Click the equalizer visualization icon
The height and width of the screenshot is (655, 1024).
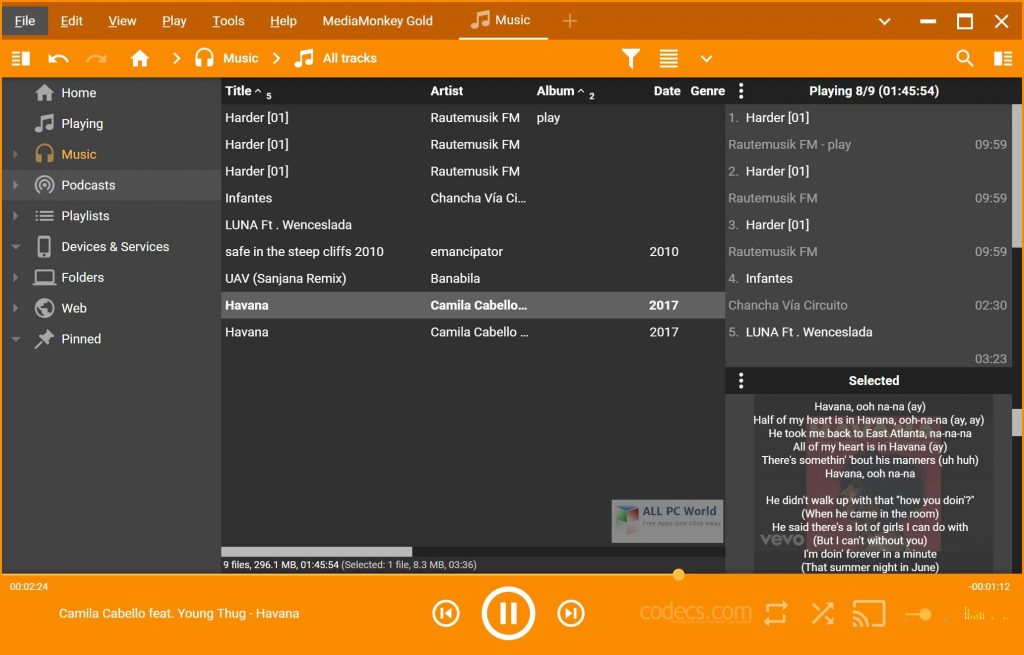985,613
